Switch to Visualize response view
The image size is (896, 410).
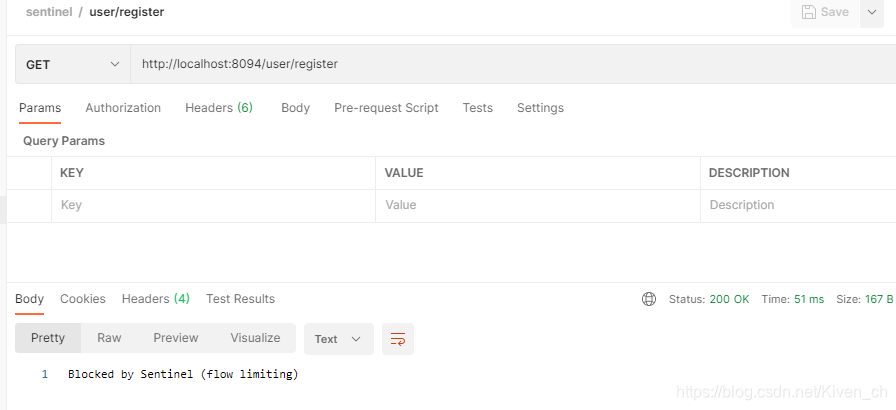pos(255,338)
